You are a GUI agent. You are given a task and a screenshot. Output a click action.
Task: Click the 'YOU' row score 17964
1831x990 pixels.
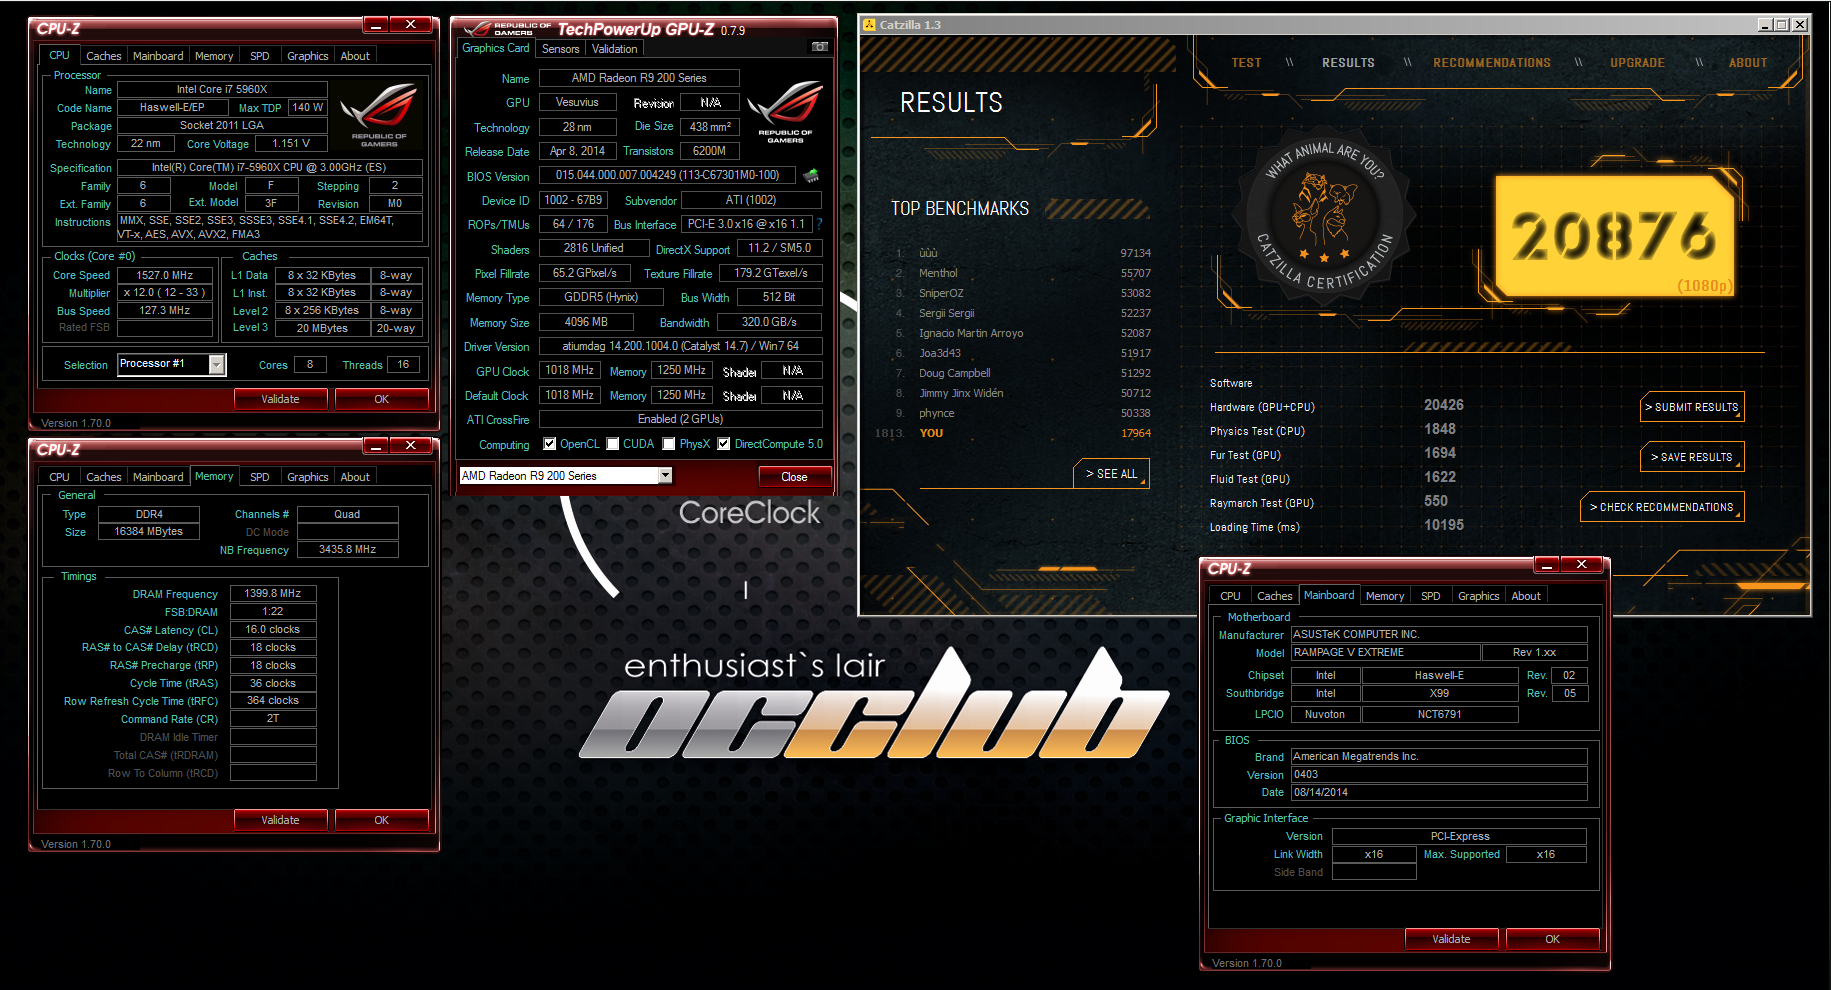pyautogui.click(x=1135, y=433)
